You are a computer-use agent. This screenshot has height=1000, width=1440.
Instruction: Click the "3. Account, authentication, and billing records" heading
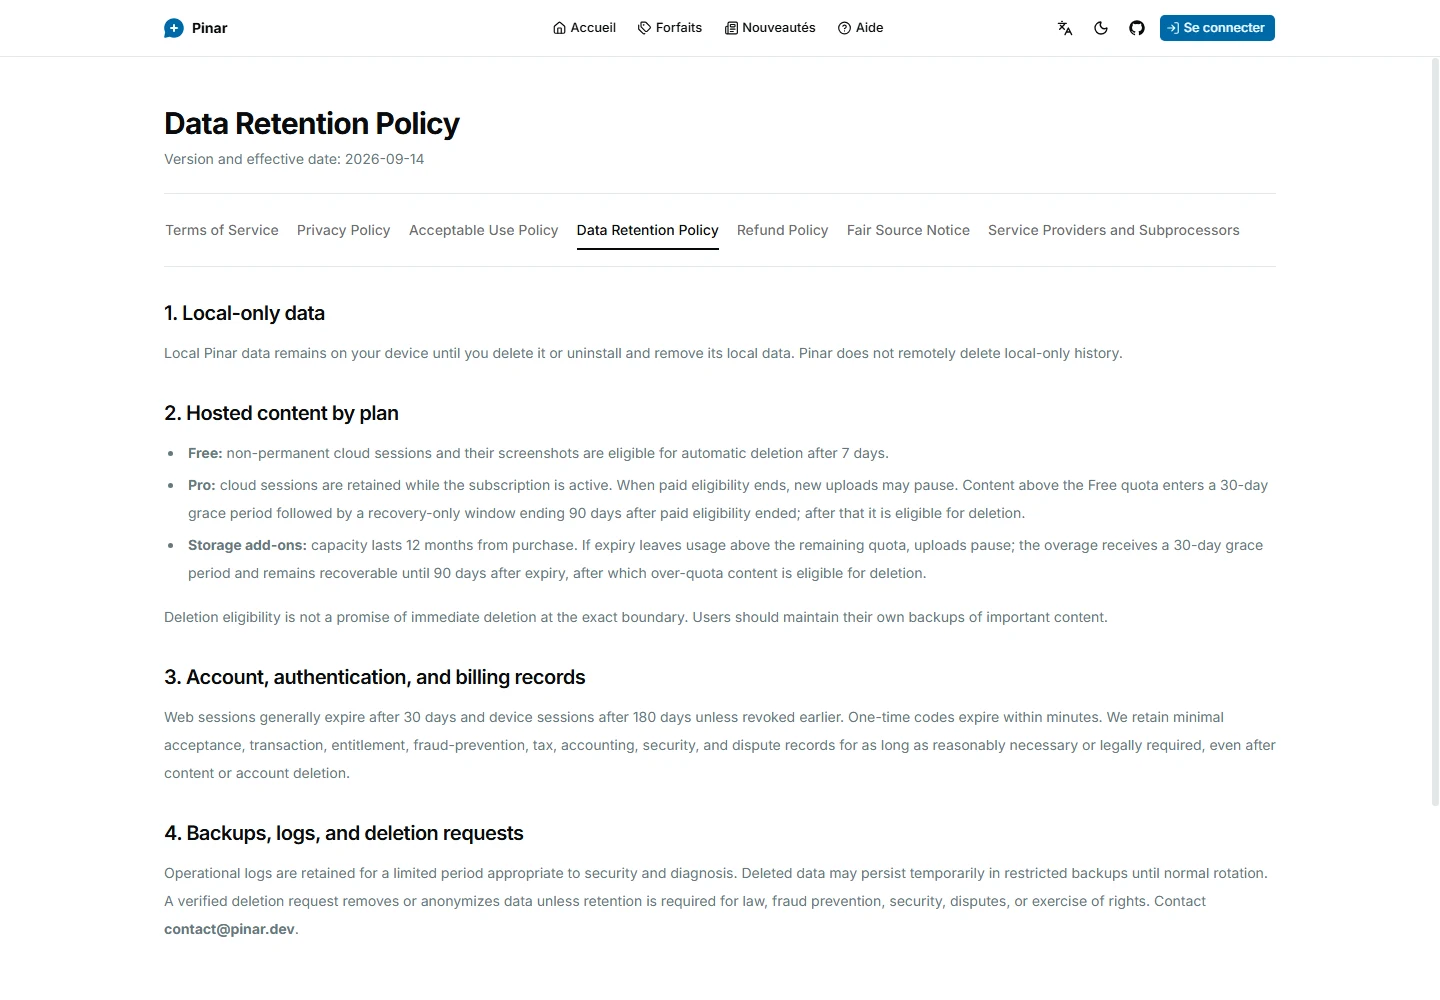click(x=375, y=677)
